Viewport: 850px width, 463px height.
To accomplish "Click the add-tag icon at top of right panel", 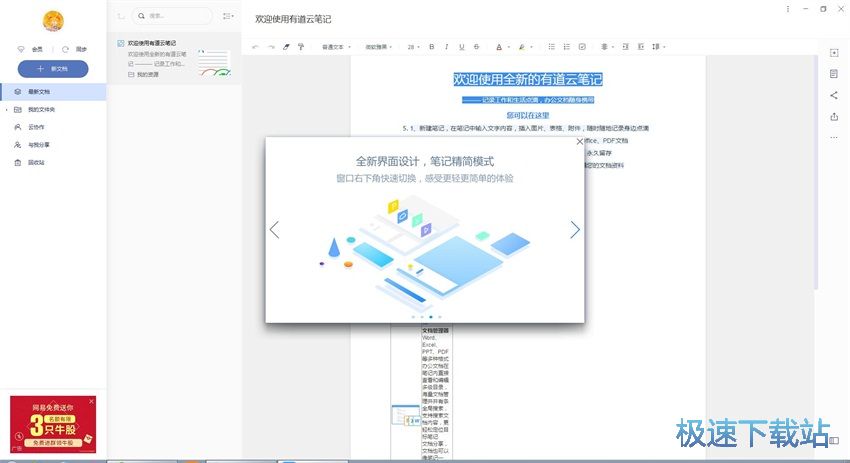I will tap(834, 53).
